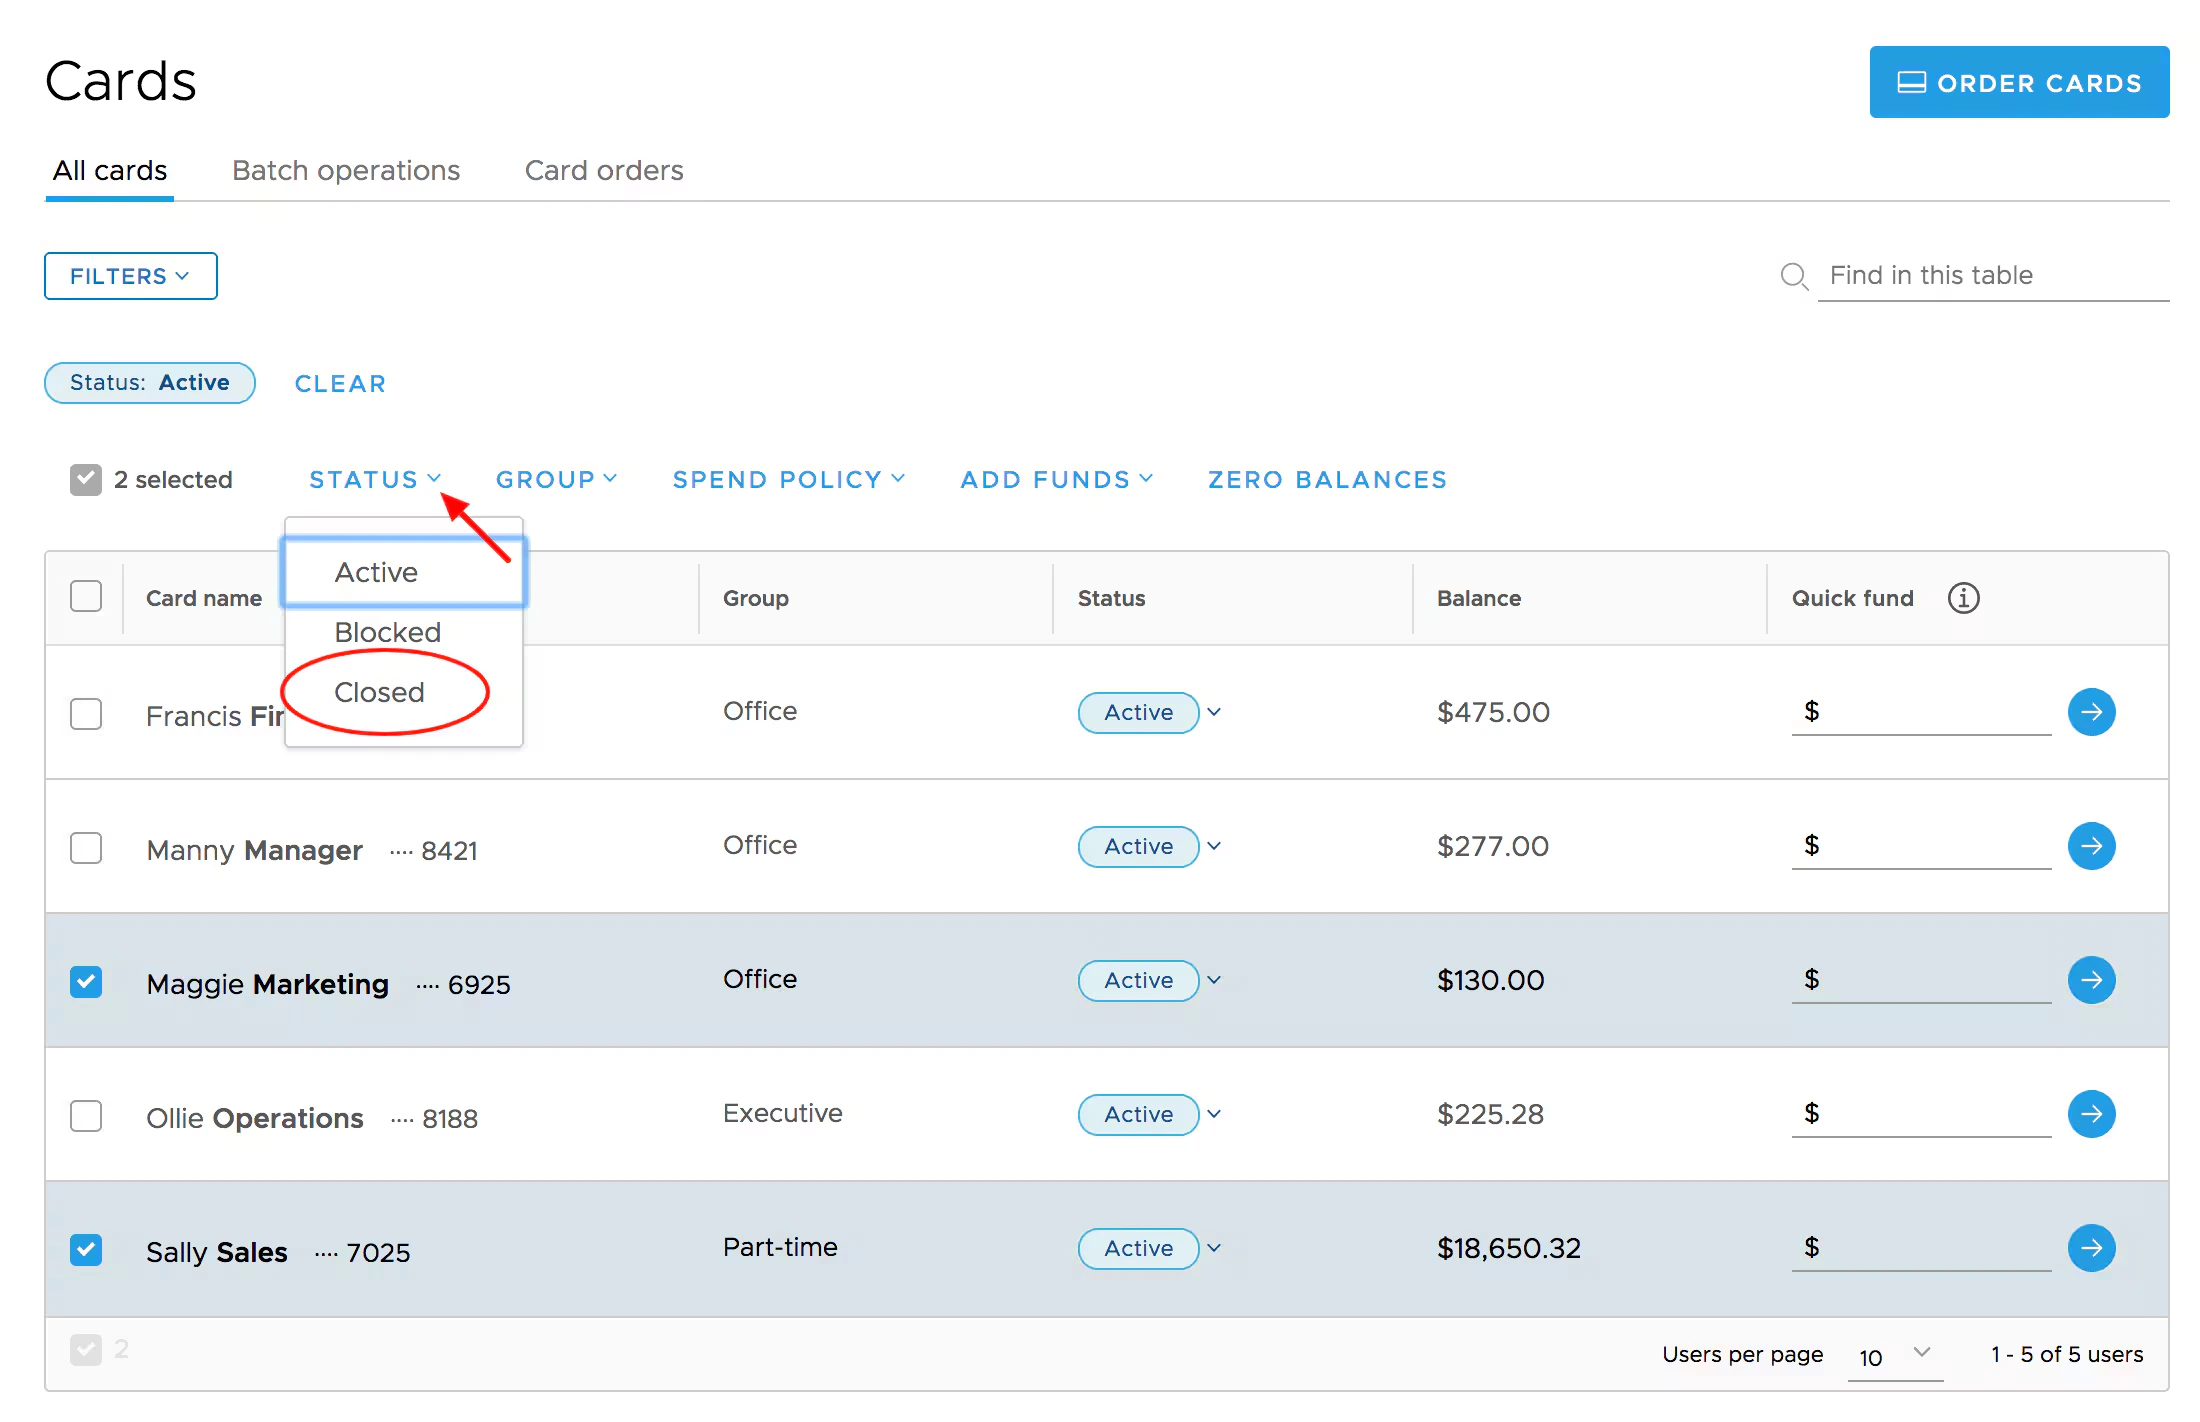Choose Closed from the Status menu
The width and height of the screenshot is (2200, 1422).
pyautogui.click(x=379, y=692)
